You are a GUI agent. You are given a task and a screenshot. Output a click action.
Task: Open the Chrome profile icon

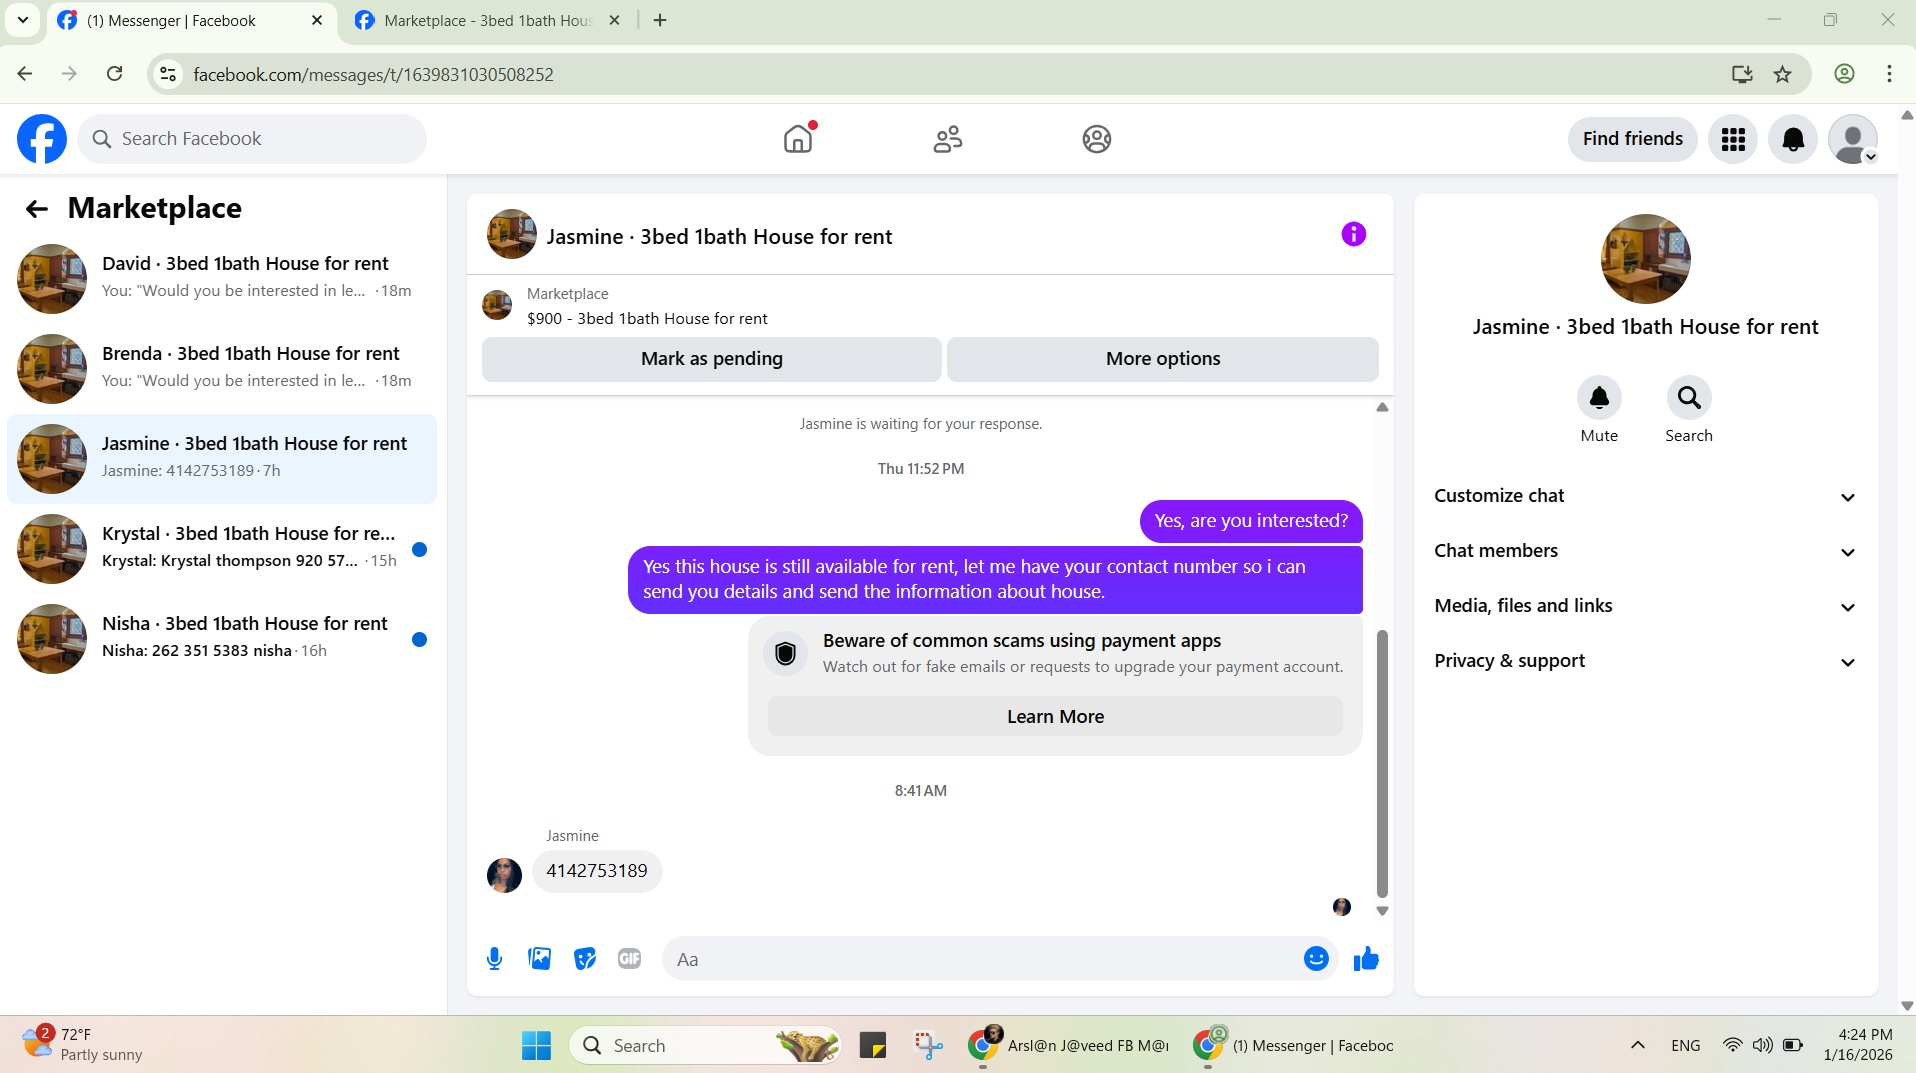tap(1844, 74)
